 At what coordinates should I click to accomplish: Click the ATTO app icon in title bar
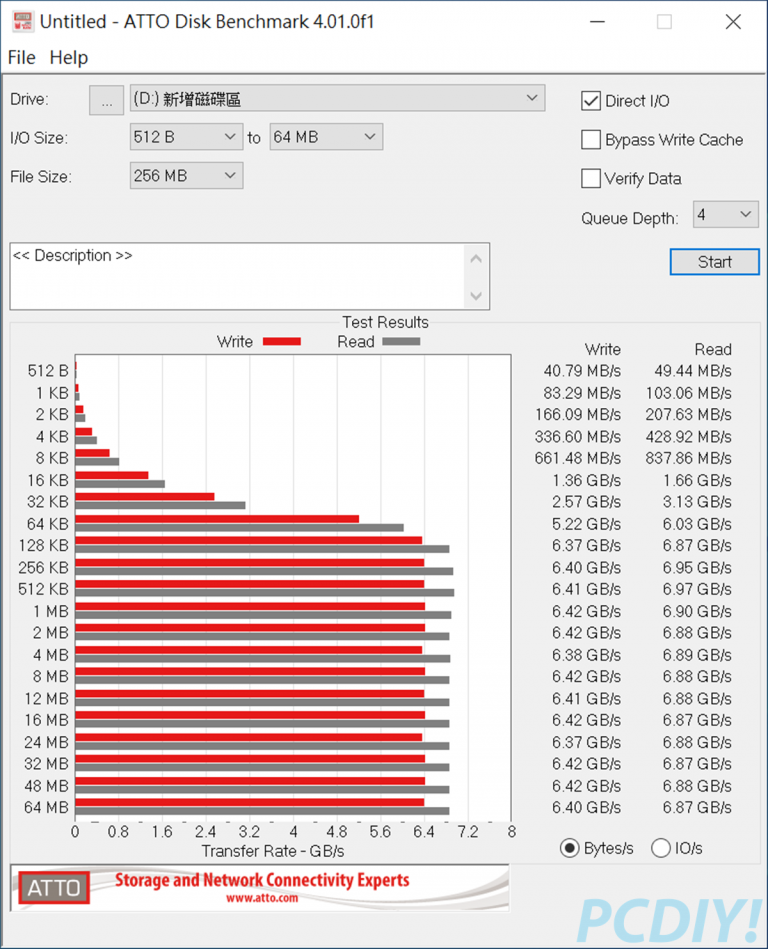(22, 22)
